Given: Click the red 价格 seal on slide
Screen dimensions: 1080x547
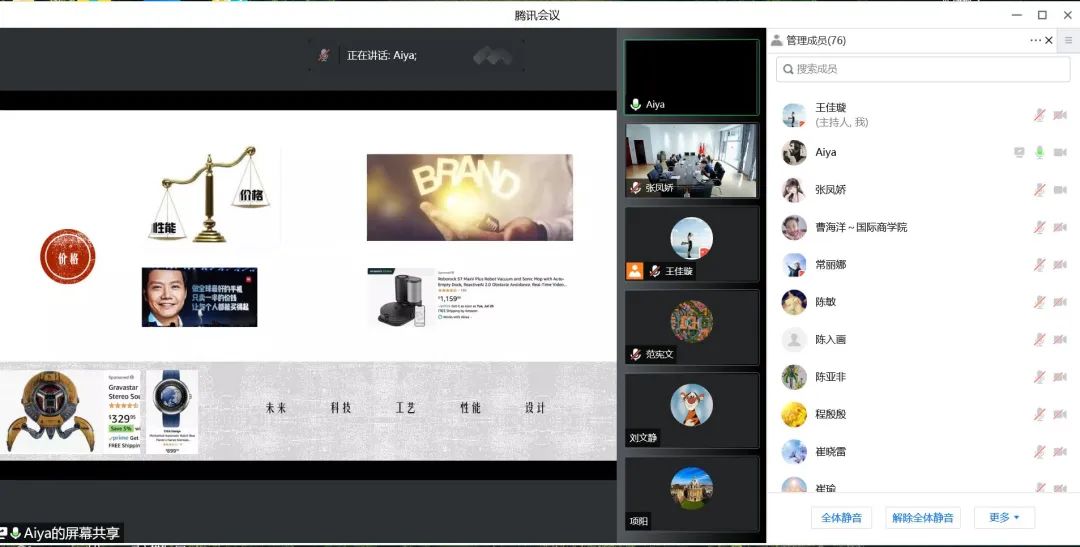Looking at the screenshot, I should coord(68,256).
